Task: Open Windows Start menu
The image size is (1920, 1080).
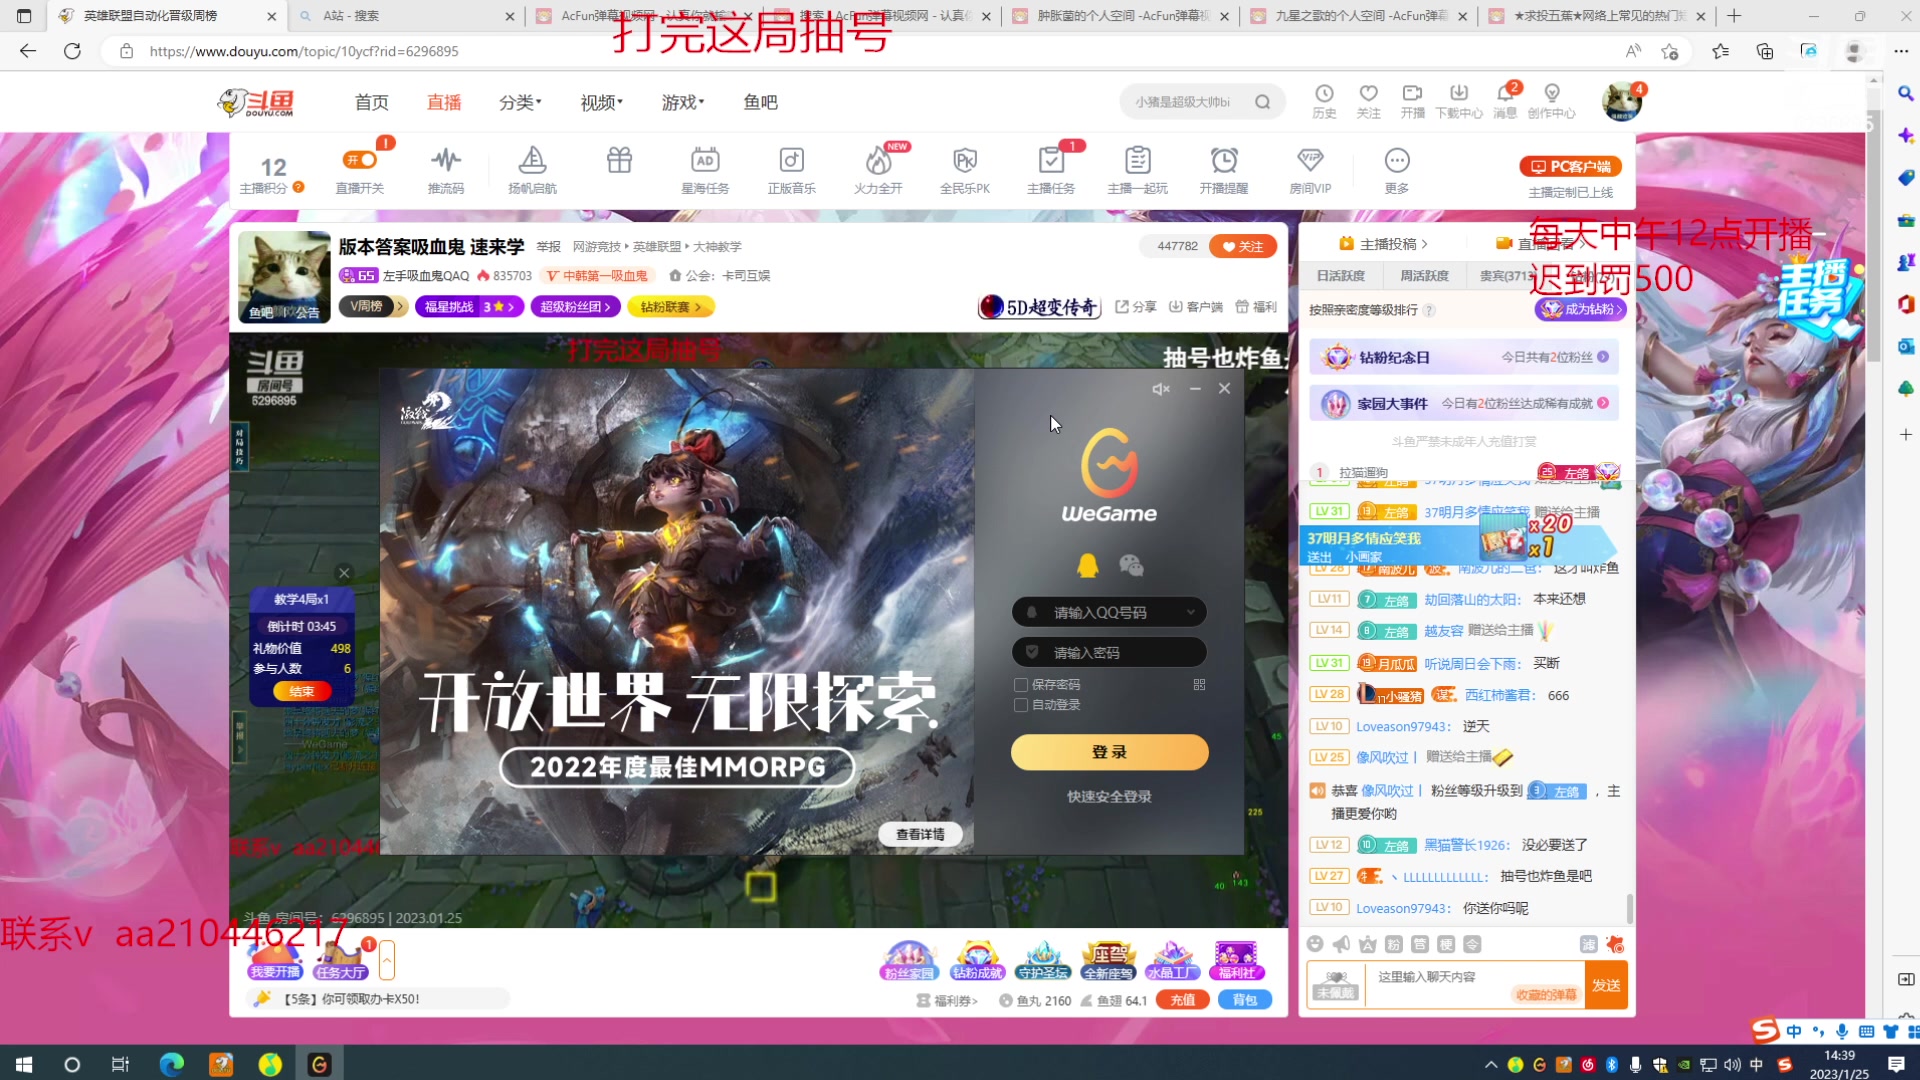Action: coord(24,1064)
